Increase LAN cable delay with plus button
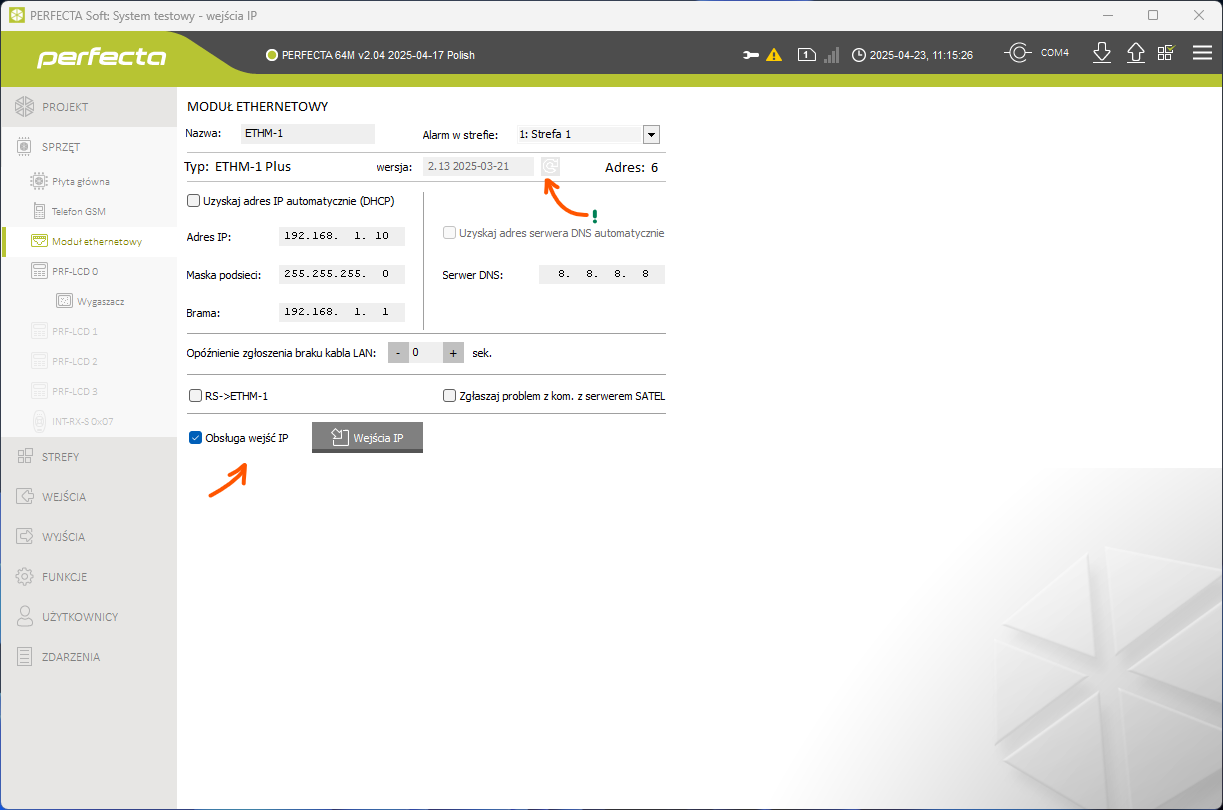Image resolution: width=1223 pixels, height=810 pixels. (453, 353)
